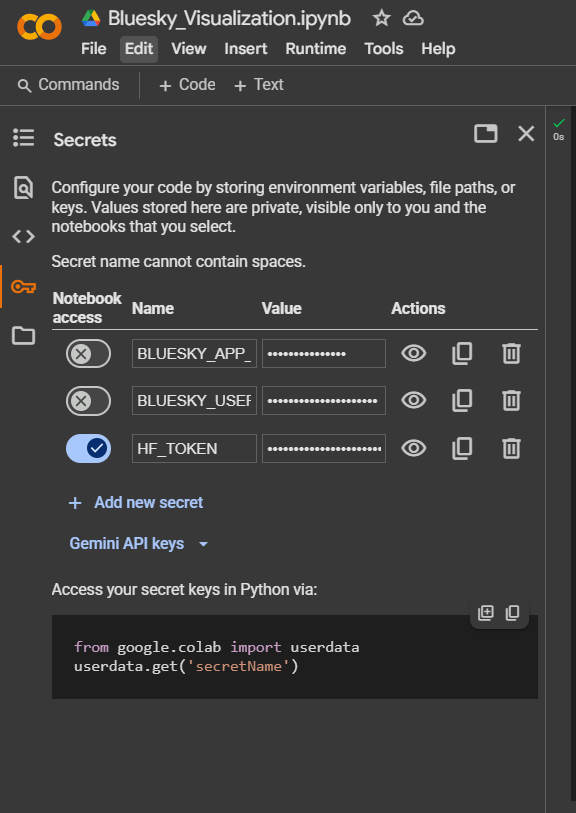Image resolution: width=576 pixels, height=813 pixels.
Task: Add a new Code cell
Action: click(187, 85)
